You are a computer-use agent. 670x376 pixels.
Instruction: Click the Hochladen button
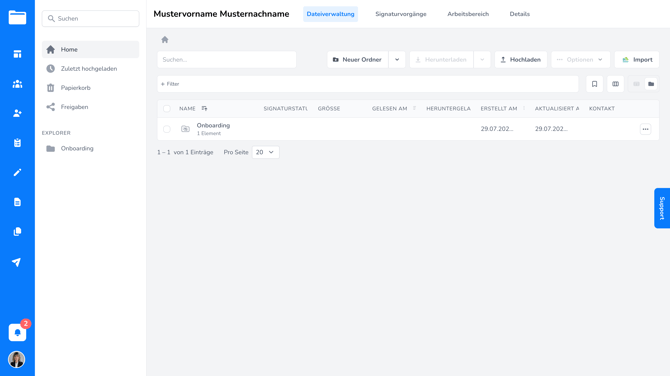(x=521, y=60)
